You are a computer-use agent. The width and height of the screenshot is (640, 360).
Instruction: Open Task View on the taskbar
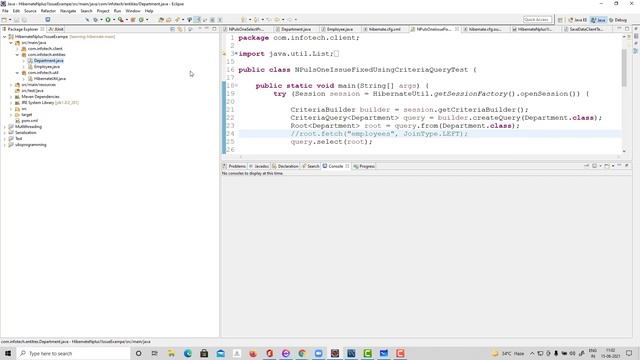coord(155,353)
